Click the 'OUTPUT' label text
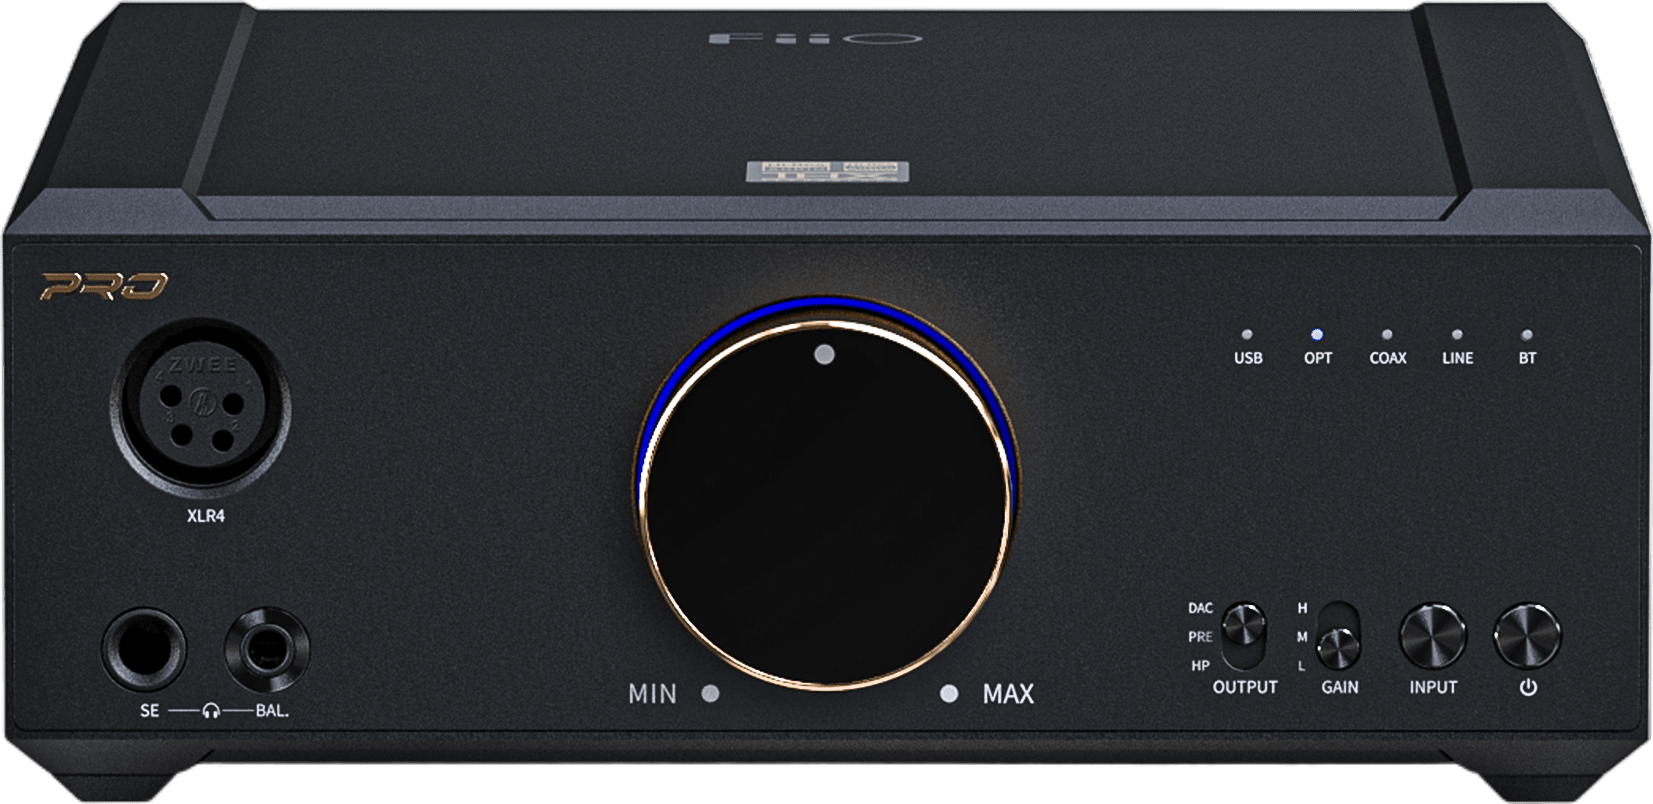Screen dimensions: 1653x804 pos(1245,687)
